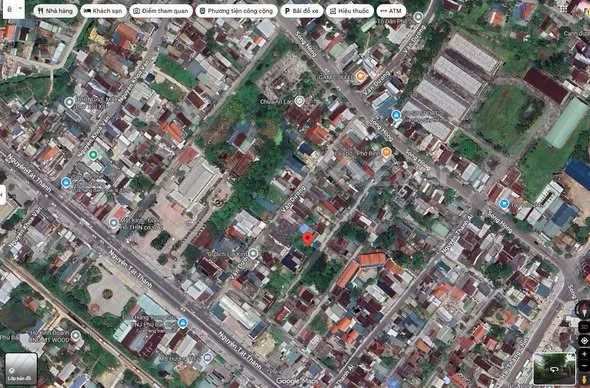Click the red dropped location pin
Screen dimensions: 590x388
(308, 239)
